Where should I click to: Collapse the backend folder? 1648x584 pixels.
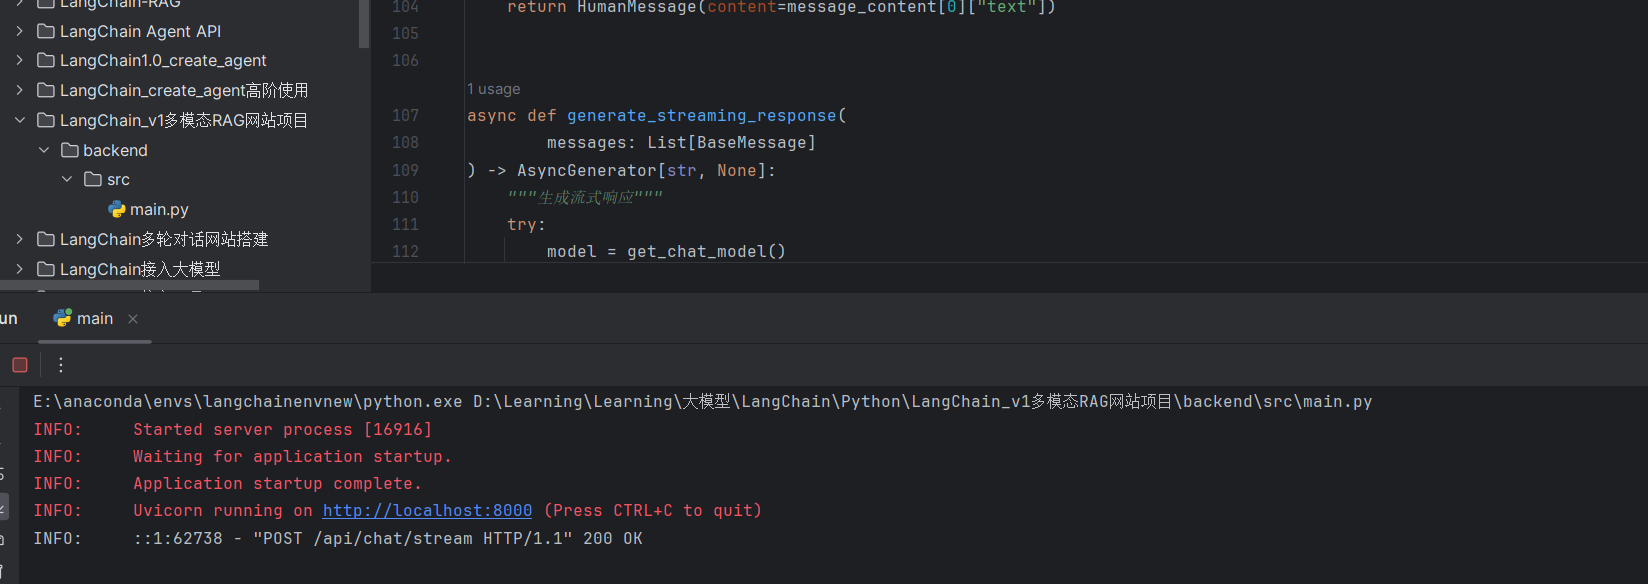coord(44,150)
